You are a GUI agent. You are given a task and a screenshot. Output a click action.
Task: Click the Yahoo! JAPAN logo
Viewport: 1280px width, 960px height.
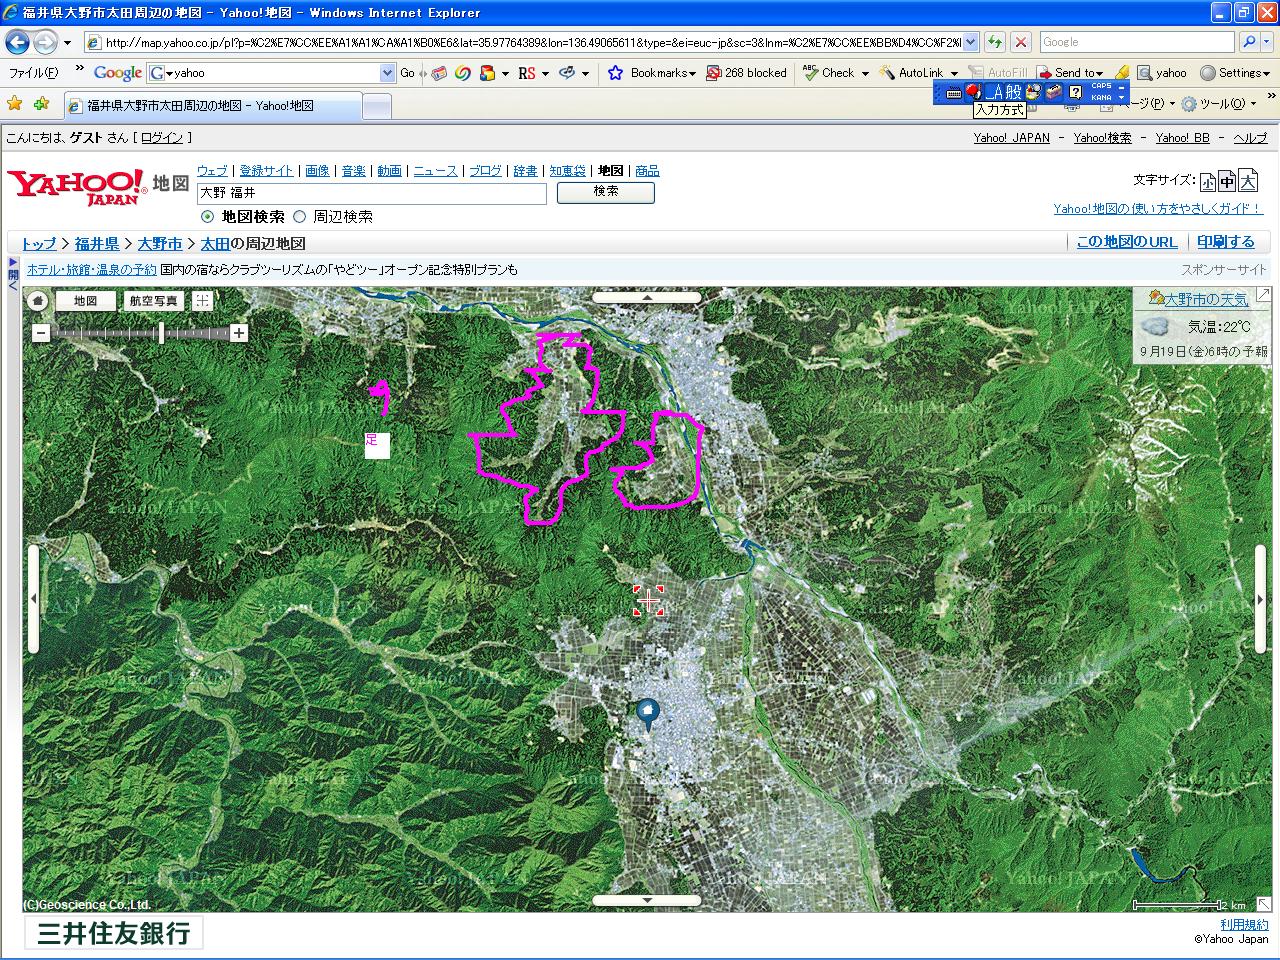tap(78, 186)
